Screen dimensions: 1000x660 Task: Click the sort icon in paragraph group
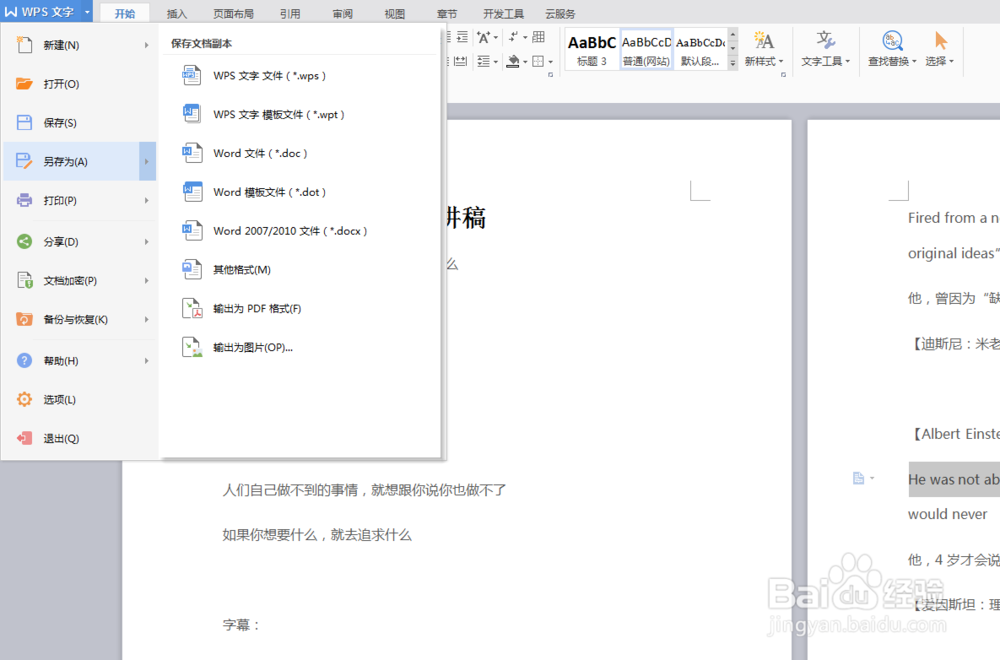(513, 37)
